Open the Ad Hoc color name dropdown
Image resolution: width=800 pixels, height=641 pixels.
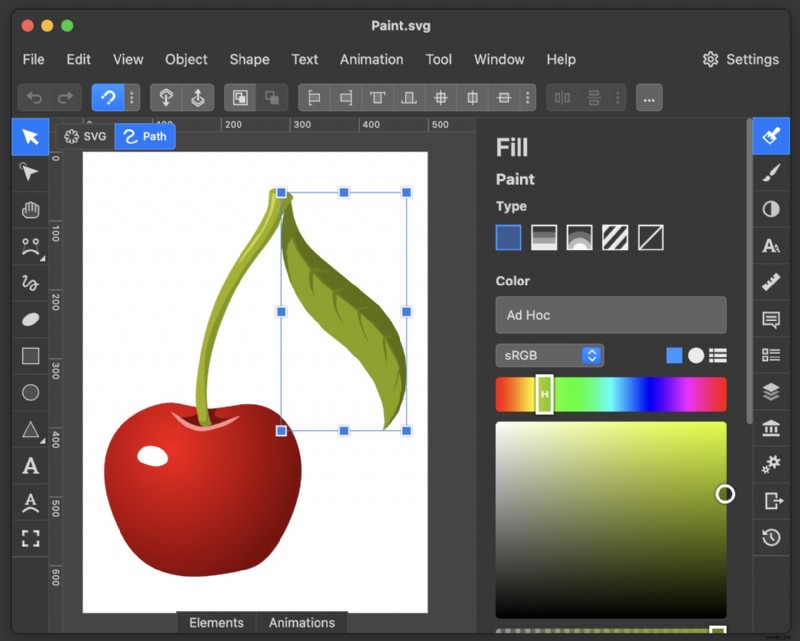coord(610,315)
